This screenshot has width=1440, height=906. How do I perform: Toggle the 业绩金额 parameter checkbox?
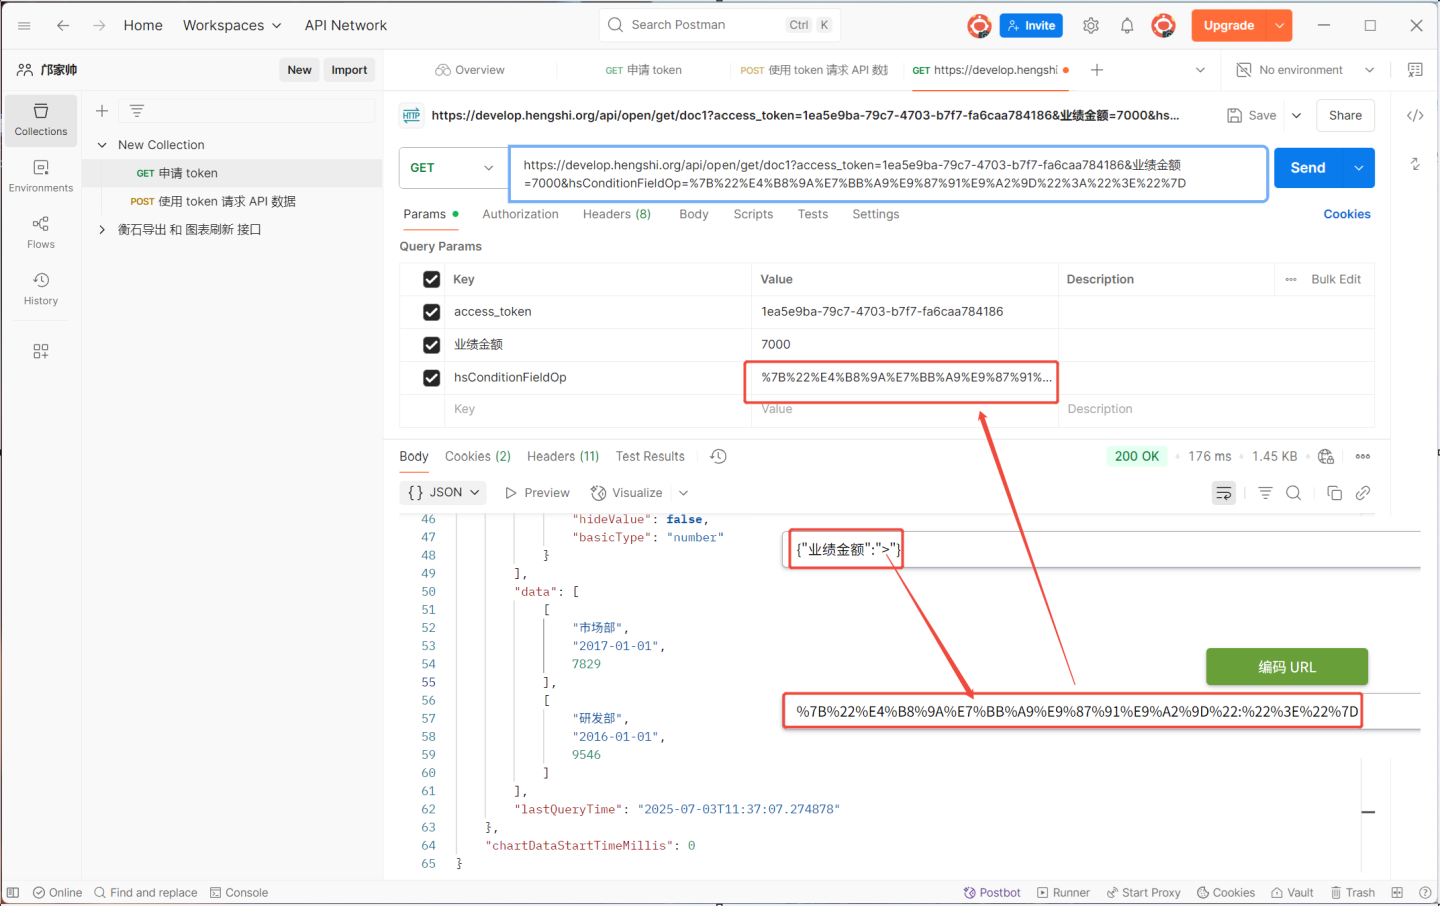(x=432, y=345)
